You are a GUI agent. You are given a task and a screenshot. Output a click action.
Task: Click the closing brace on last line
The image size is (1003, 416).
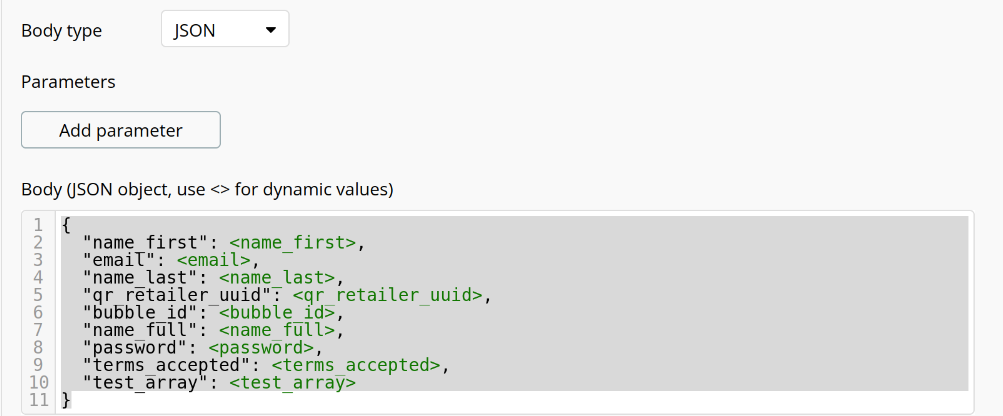point(66,400)
